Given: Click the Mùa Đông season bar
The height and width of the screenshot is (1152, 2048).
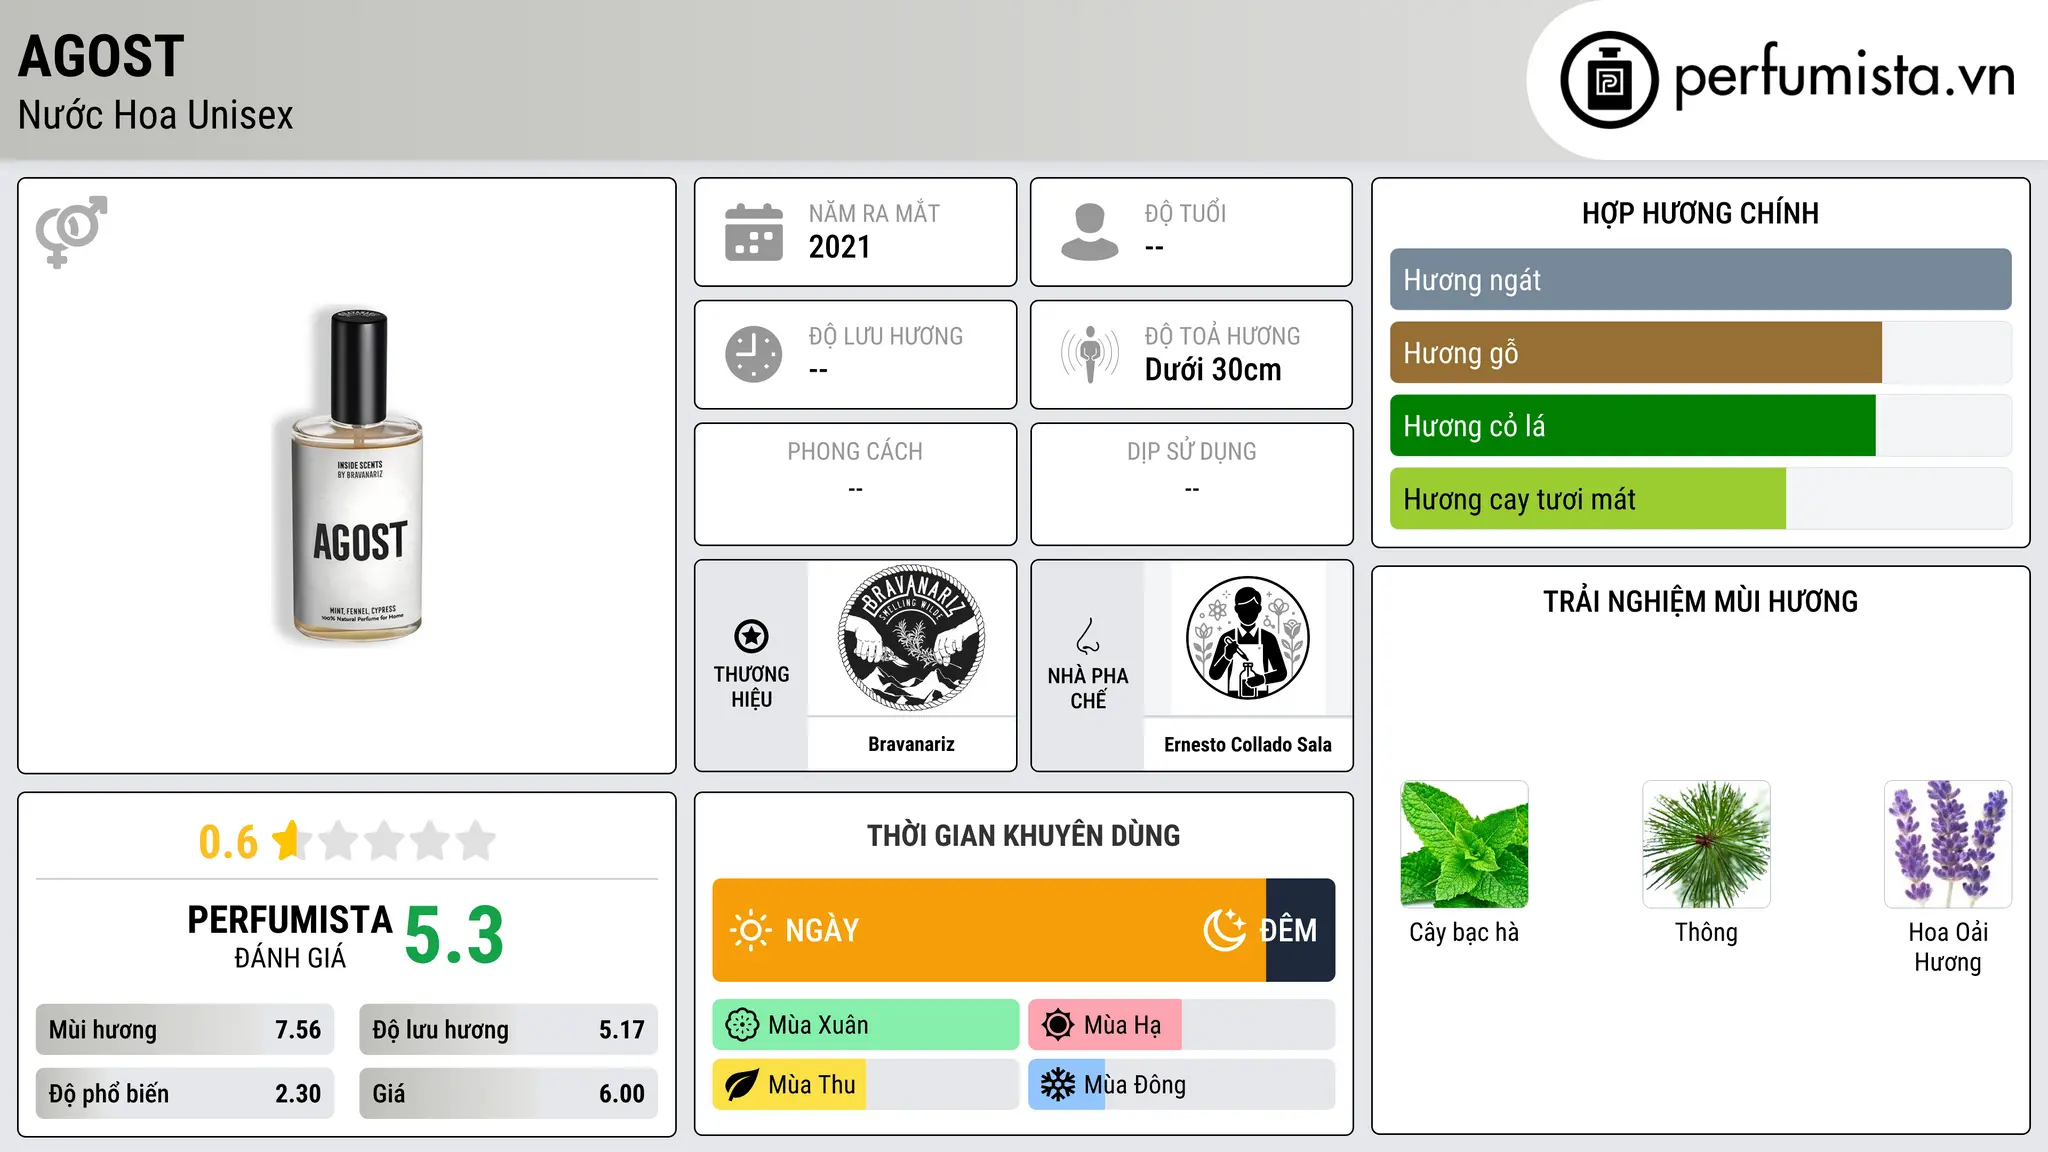Looking at the screenshot, I should pyautogui.click(x=1182, y=1085).
